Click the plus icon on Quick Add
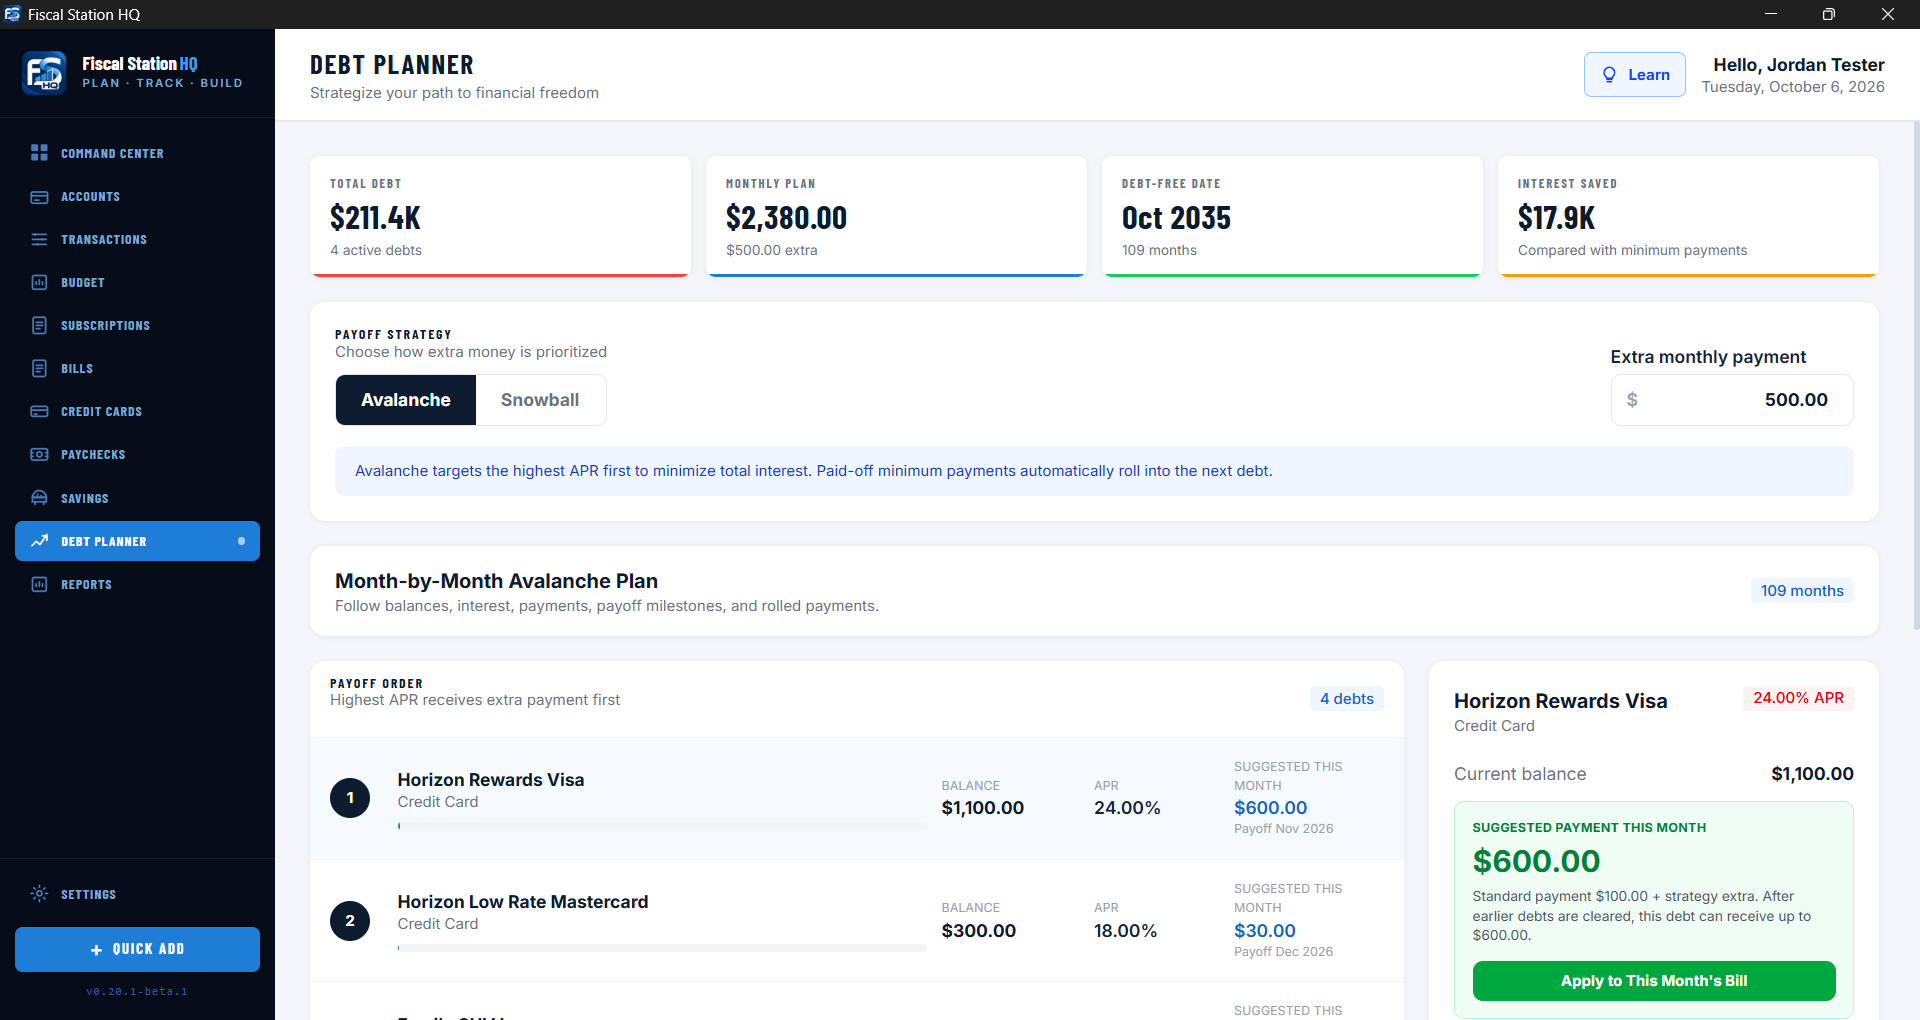1920x1020 pixels. (x=96, y=950)
